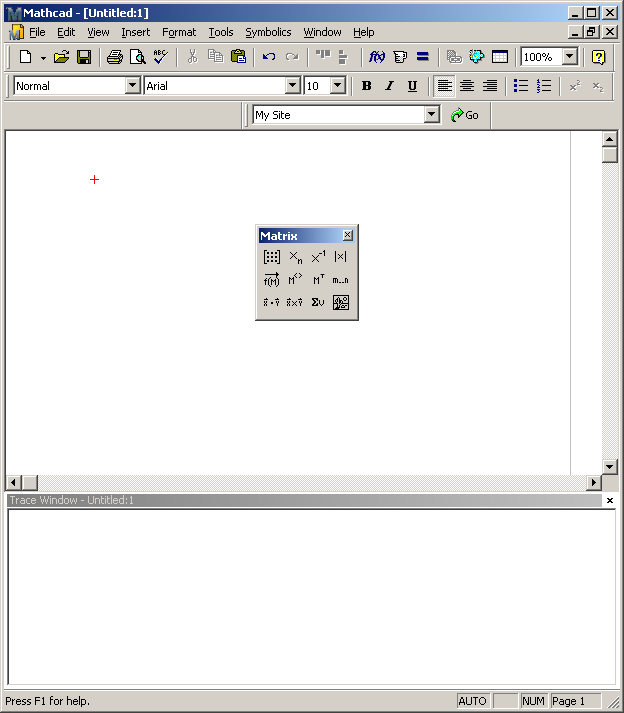Image resolution: width=624 pixels, height=713 pixels.
Task: Open the Edit menu
Action: click(66, 32)
